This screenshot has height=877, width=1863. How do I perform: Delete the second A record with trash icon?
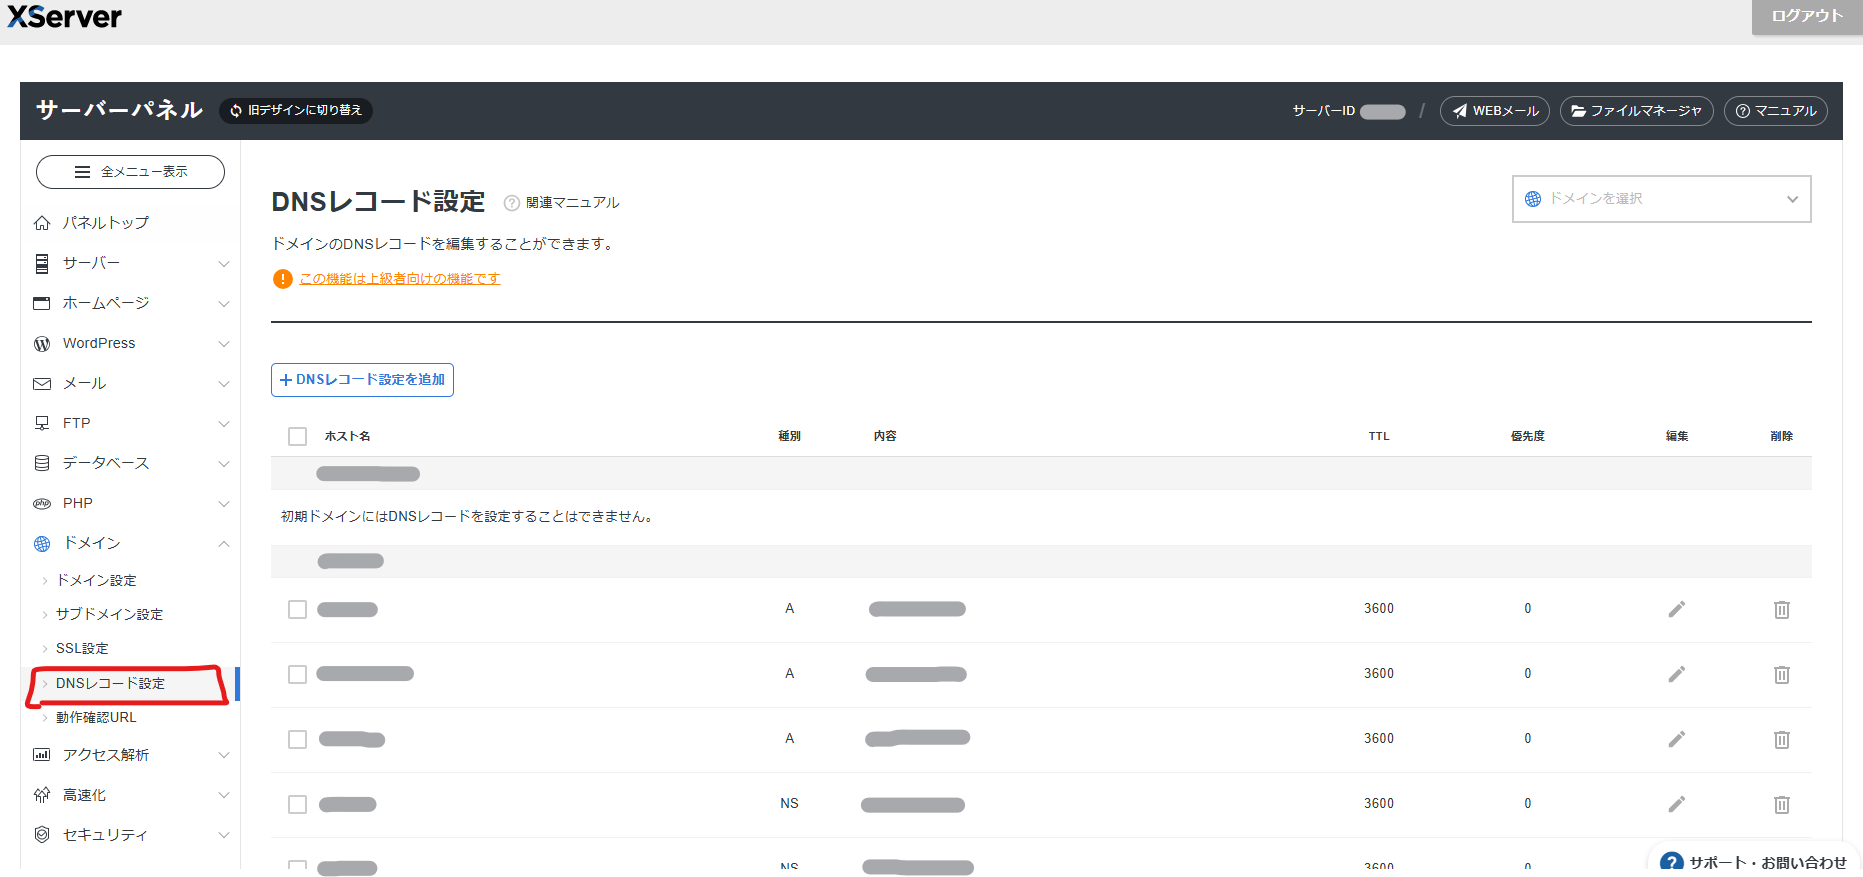(x=1782, y=674)
